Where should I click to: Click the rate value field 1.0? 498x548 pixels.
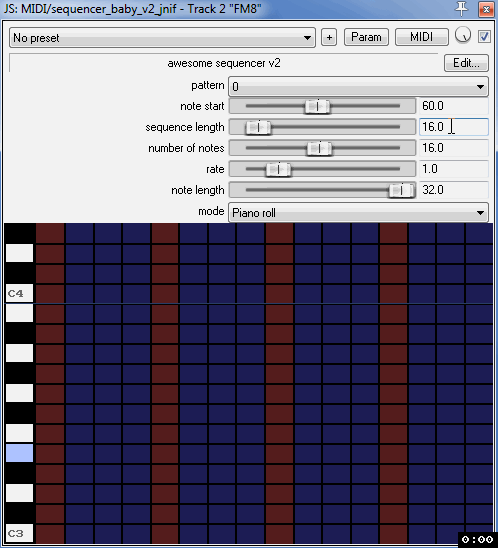453,169
